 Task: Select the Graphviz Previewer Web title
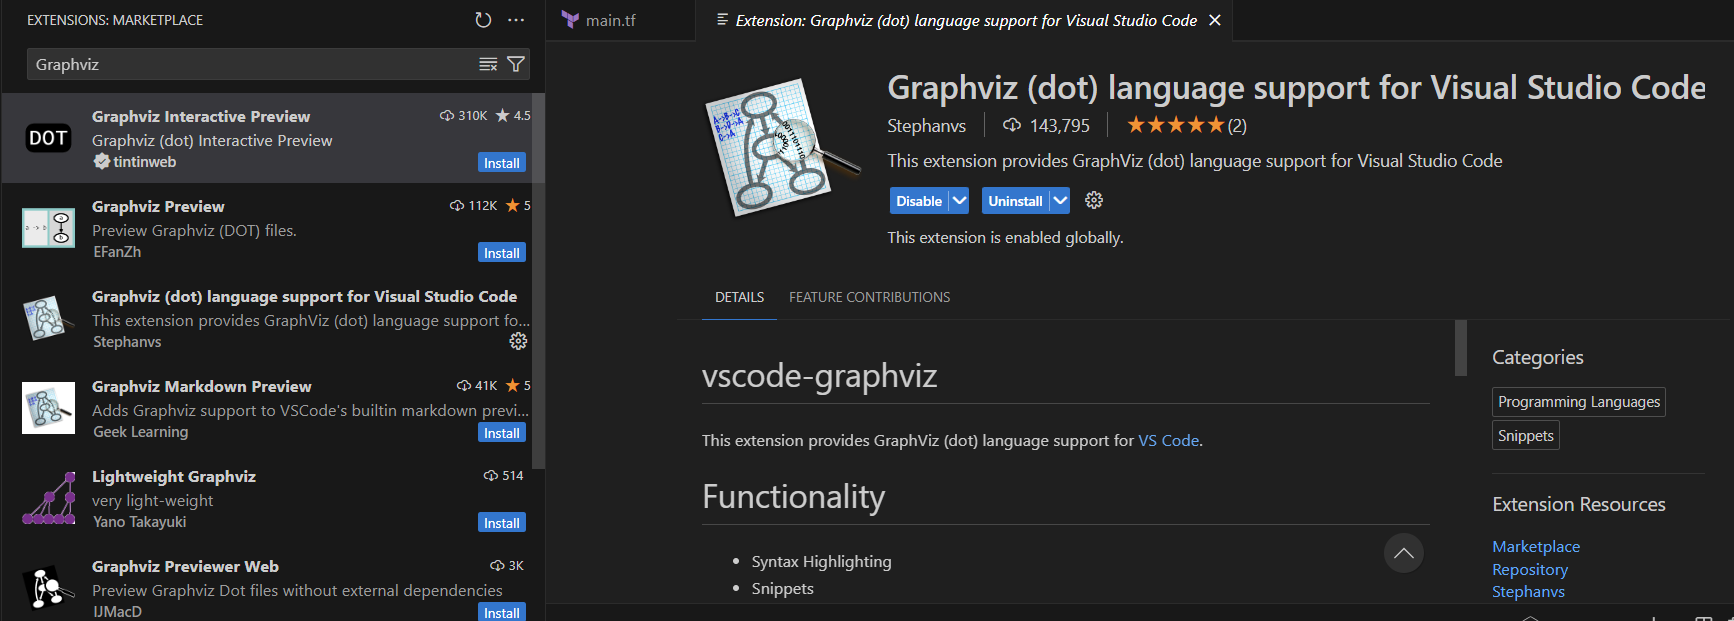pyautogui.click(x=185, y=566)
